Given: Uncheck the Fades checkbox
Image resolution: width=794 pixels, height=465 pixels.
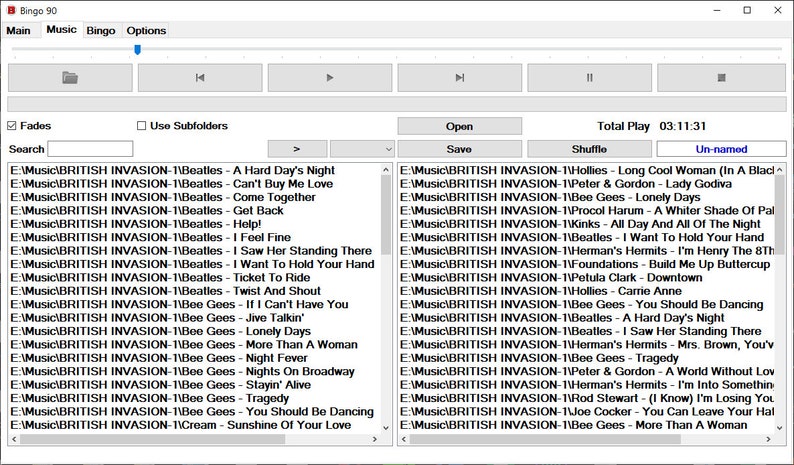Looking at the screenshot, I should [12, 126].
